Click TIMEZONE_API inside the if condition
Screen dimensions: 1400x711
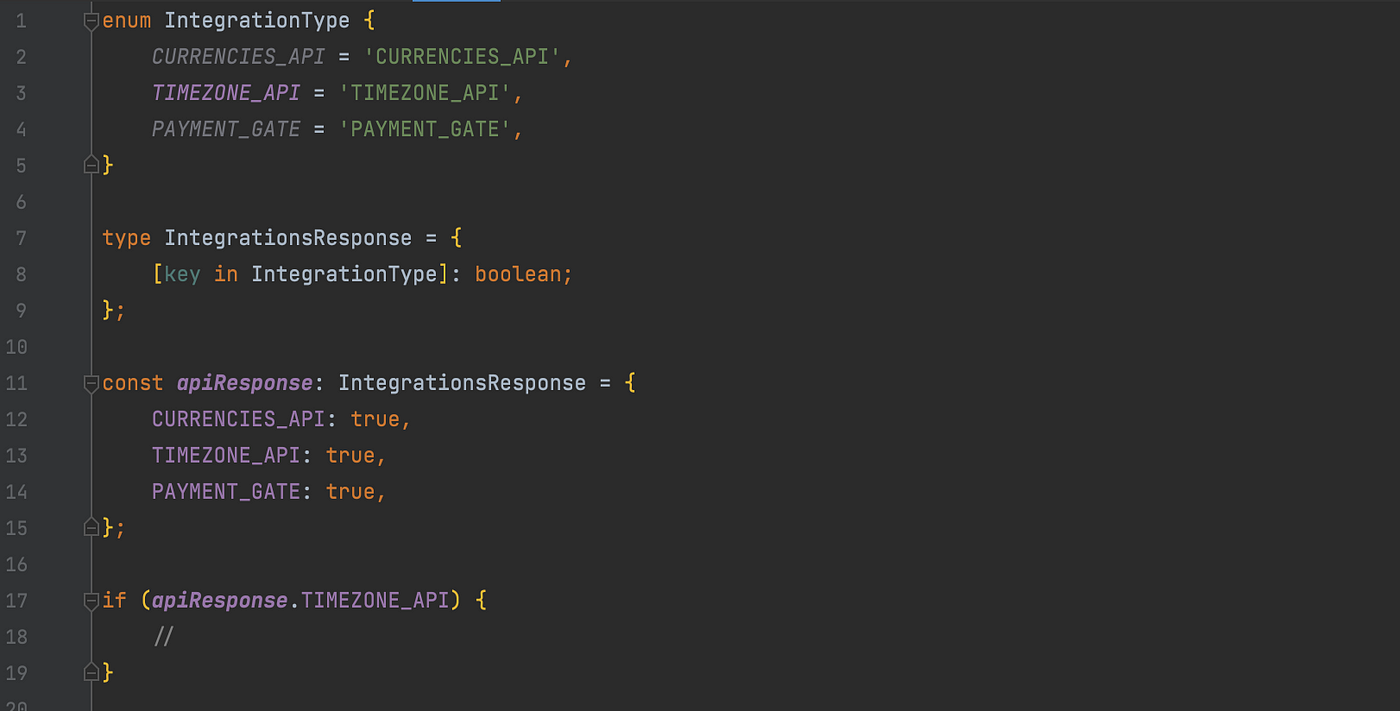click(x=375, y=600)
